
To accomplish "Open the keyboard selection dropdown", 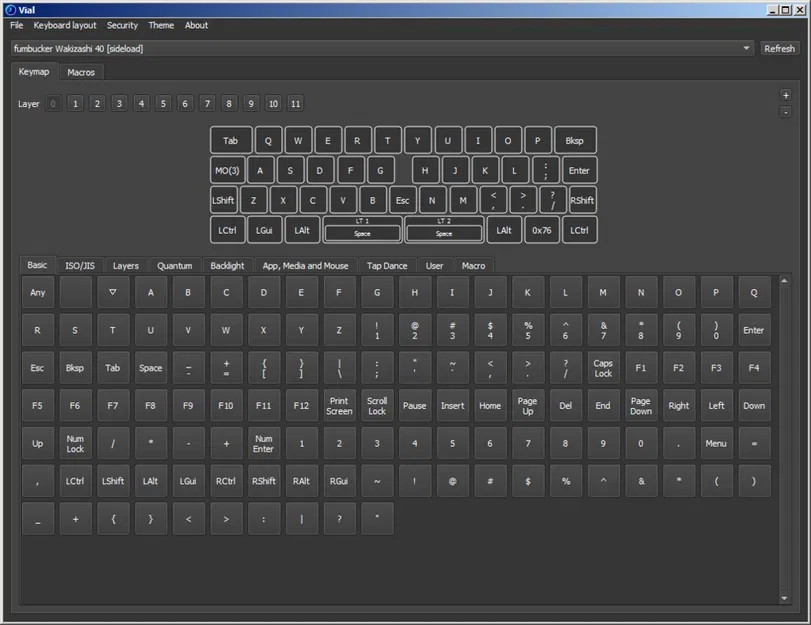I will tap(747, 48).
